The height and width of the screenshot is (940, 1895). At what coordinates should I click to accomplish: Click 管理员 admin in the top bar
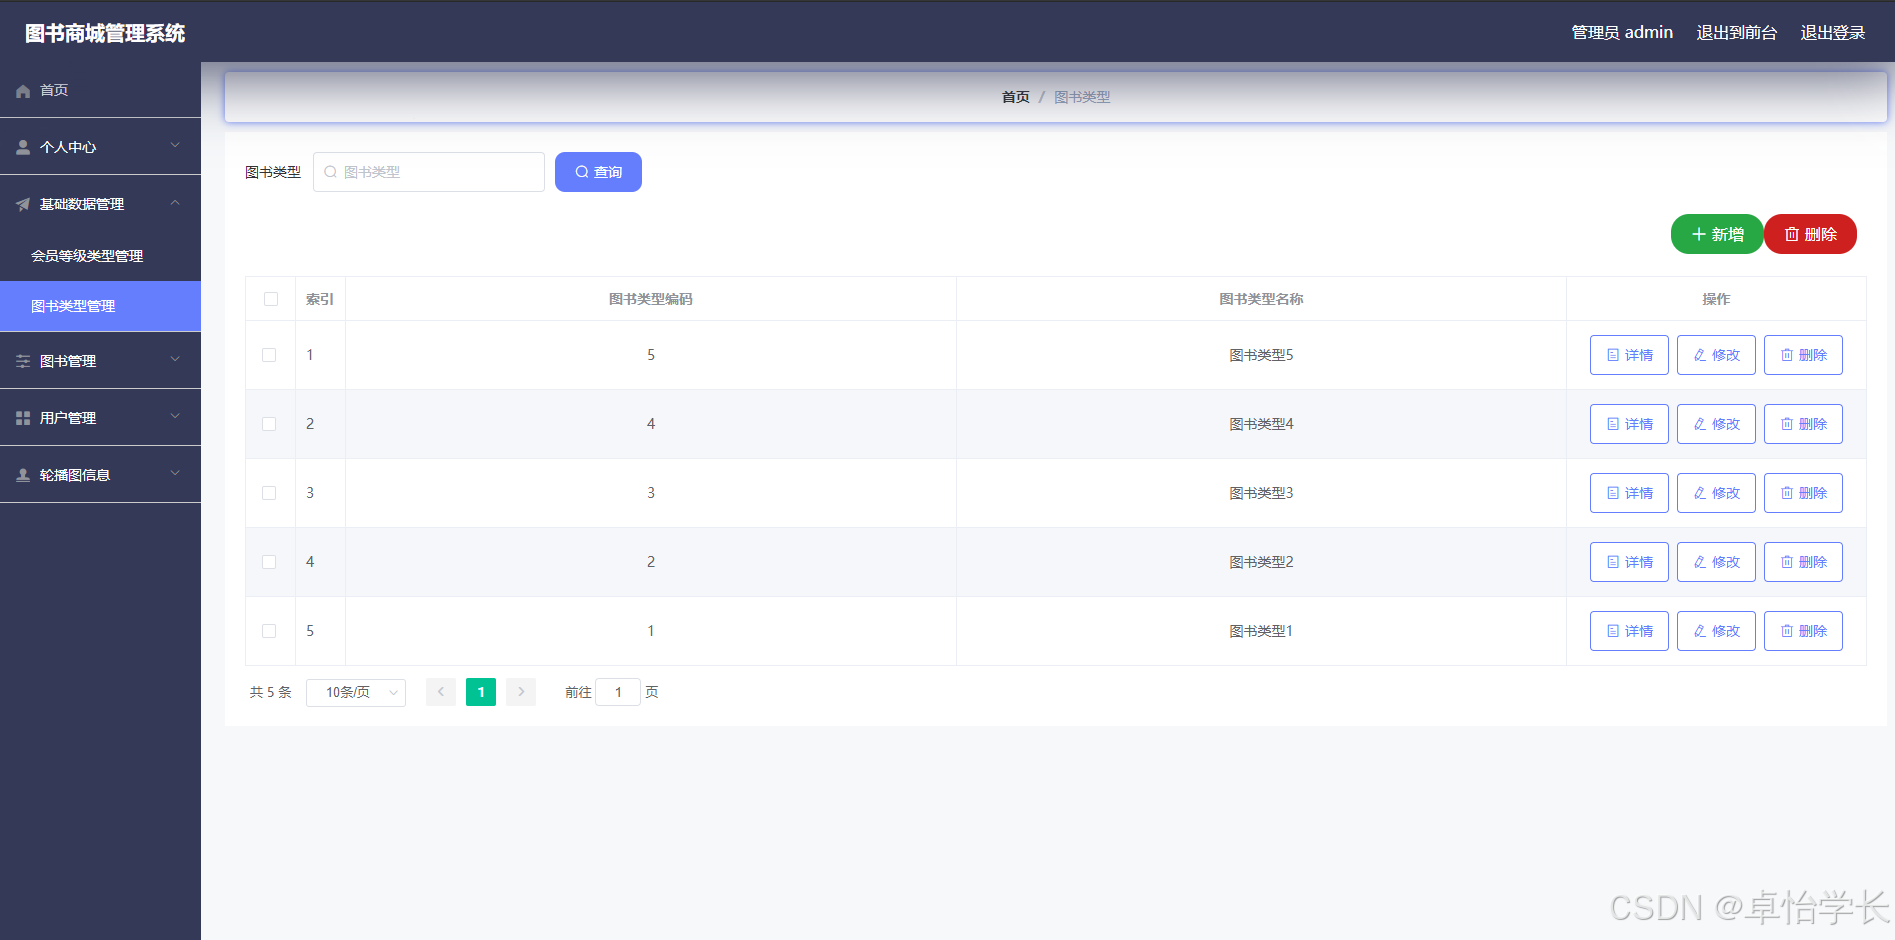pos(1622,33)
